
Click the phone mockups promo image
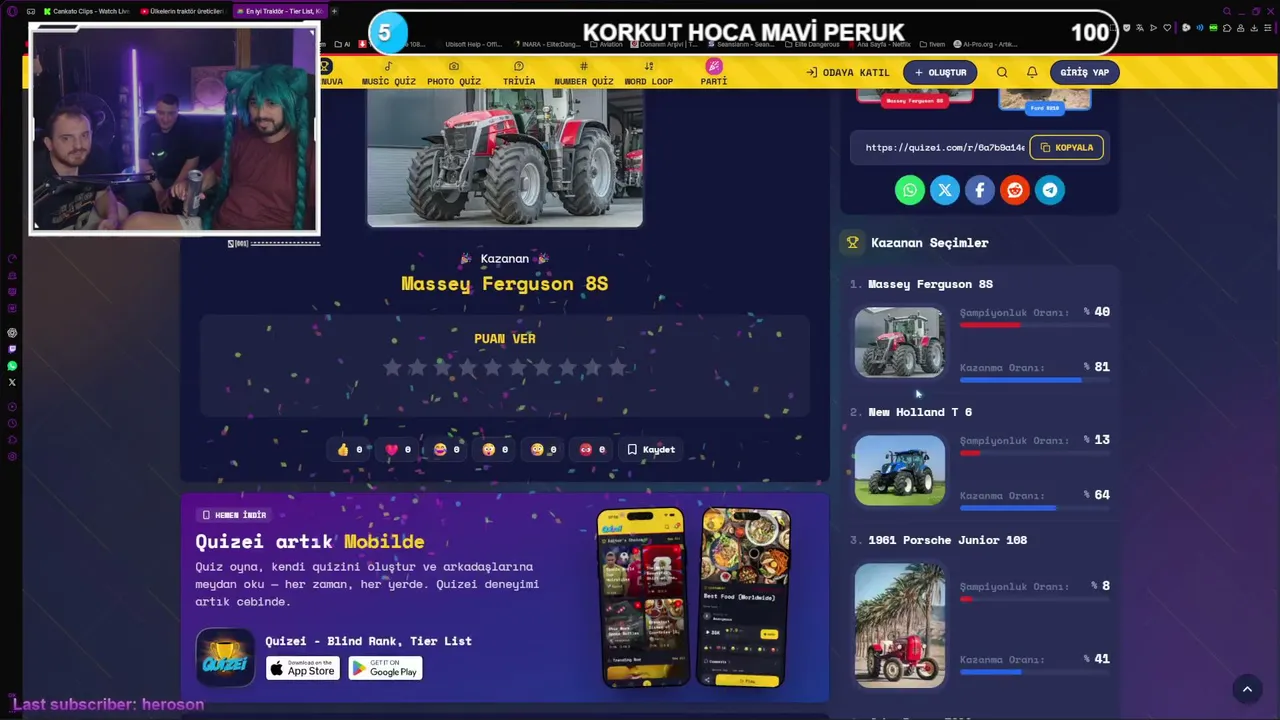694,597
